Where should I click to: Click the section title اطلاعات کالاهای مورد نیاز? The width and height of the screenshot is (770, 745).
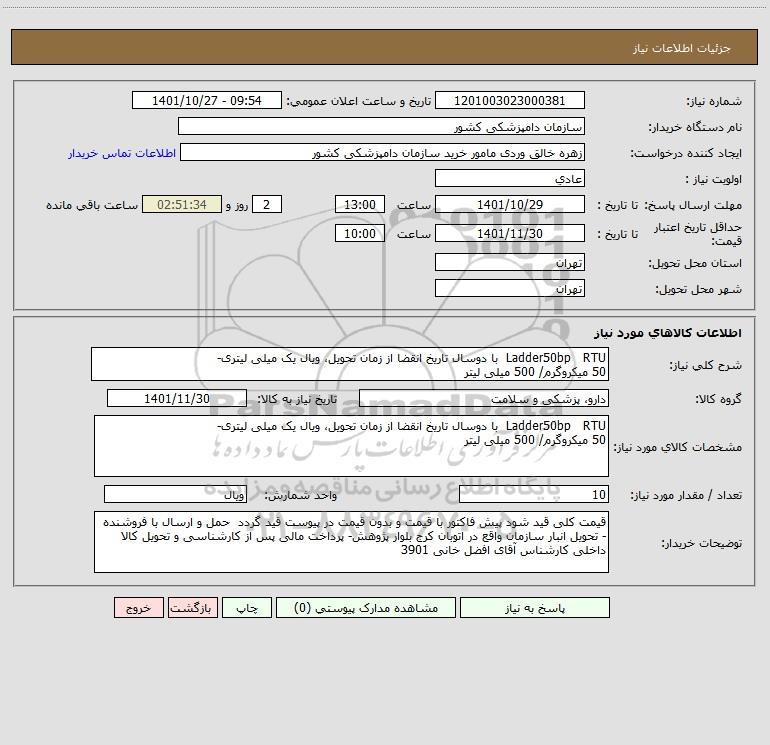pos(668,333)
